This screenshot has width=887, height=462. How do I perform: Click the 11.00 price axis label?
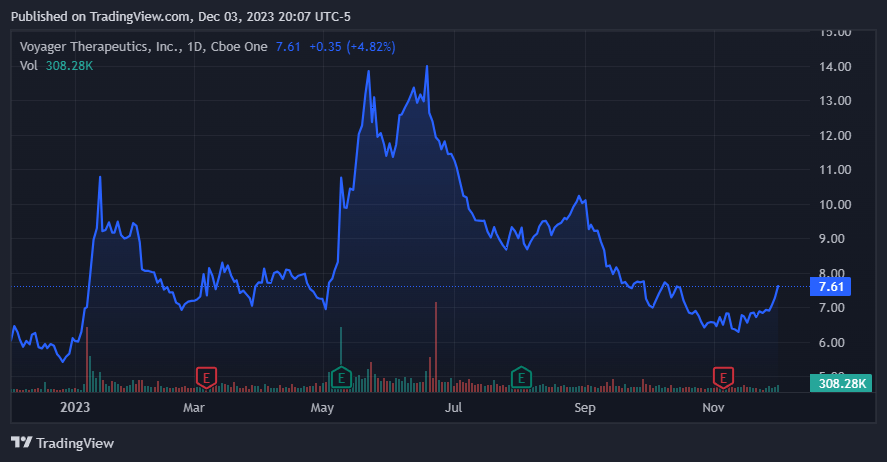pos(835,170)
